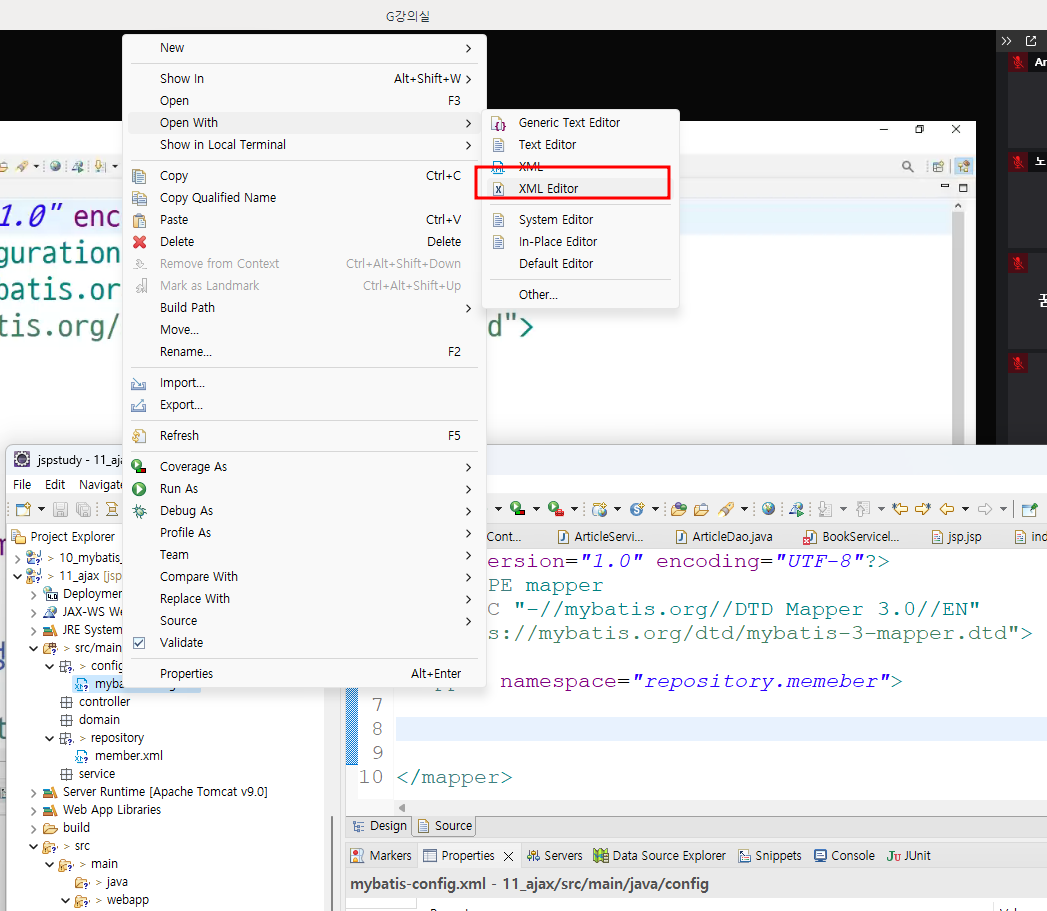1047x911 pixels.
Task: Expand the New submenu arrow
Action: pyautogui.click(x=468, y=48)
